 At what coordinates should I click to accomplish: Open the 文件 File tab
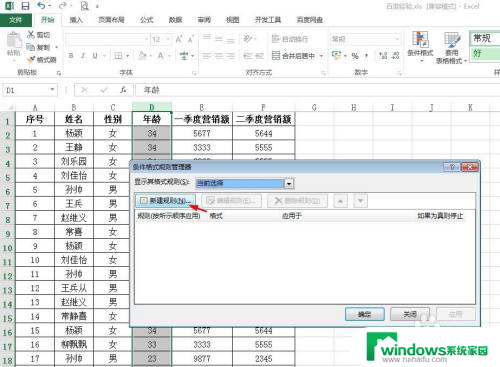click(x=16, y=20)
